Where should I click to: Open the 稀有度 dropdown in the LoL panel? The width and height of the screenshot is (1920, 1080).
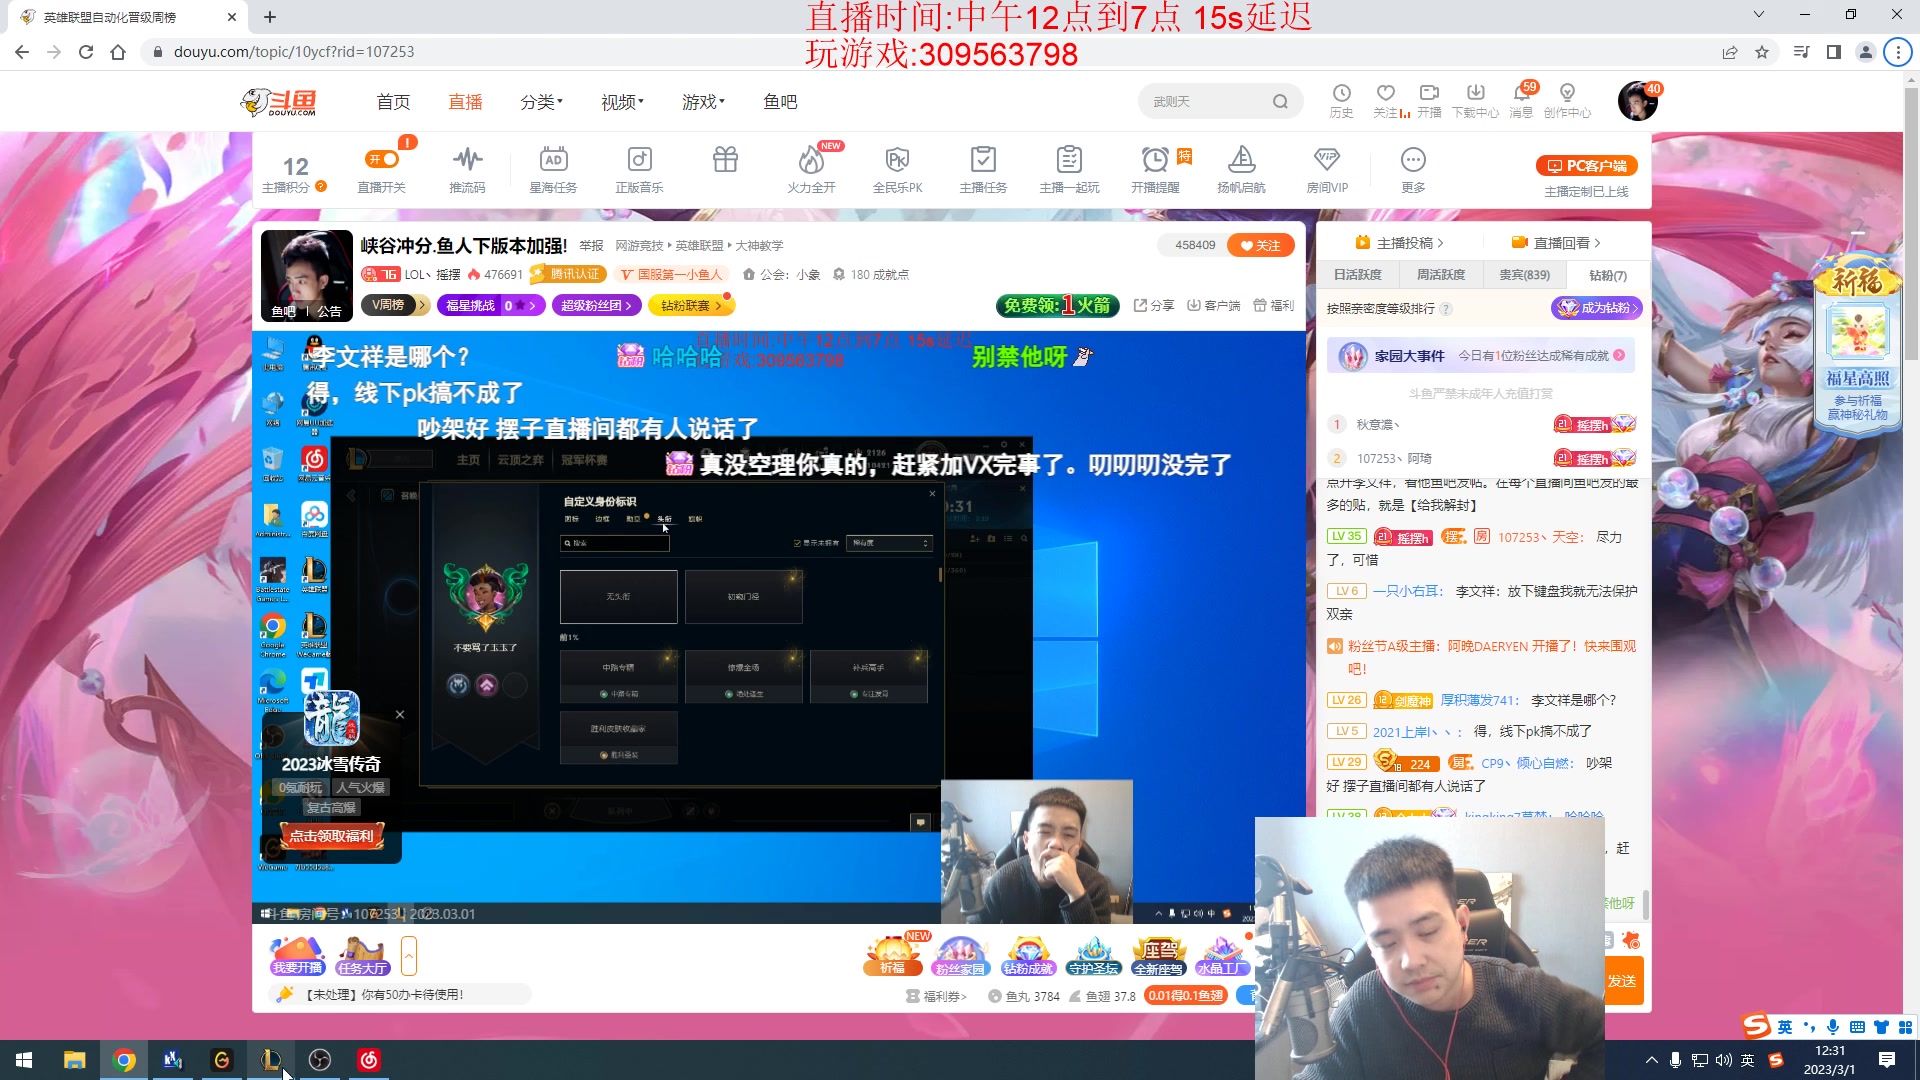click(x=886, y=543)
